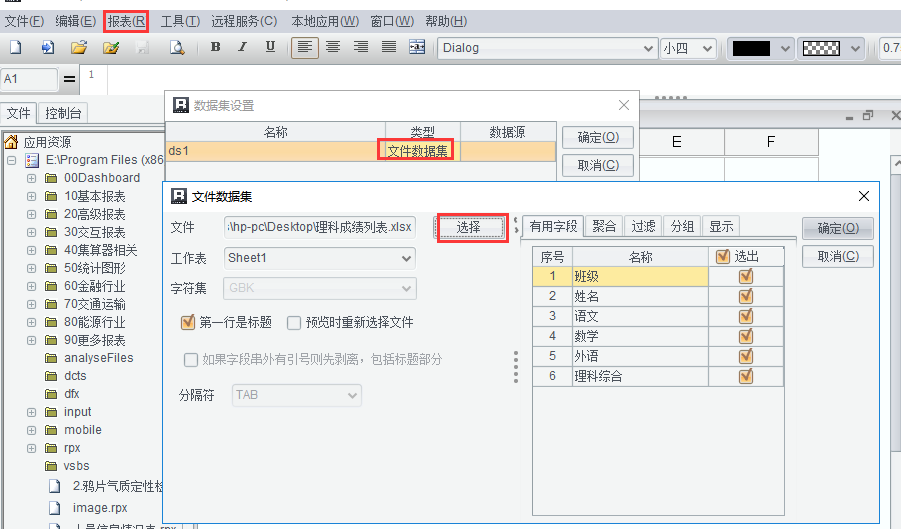Select the 理科综合 field name cell
The image size is (901, 529).
click(x=640, y=376)
